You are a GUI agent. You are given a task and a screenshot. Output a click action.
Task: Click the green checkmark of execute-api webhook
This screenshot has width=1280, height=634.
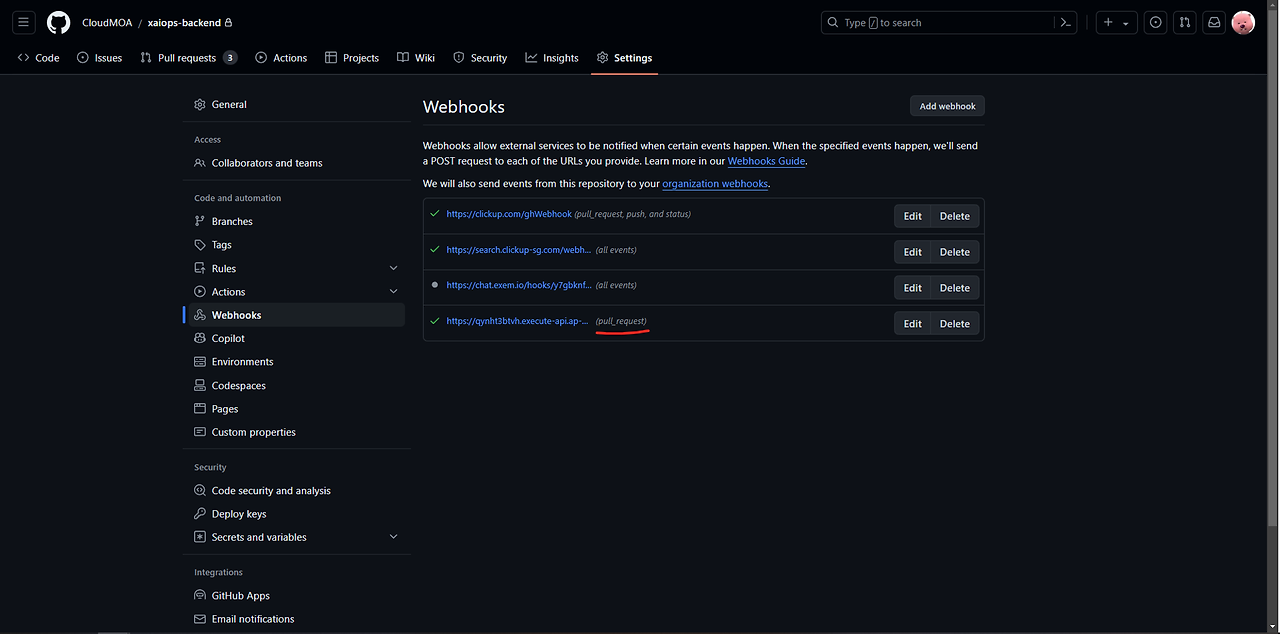point(434,320)
